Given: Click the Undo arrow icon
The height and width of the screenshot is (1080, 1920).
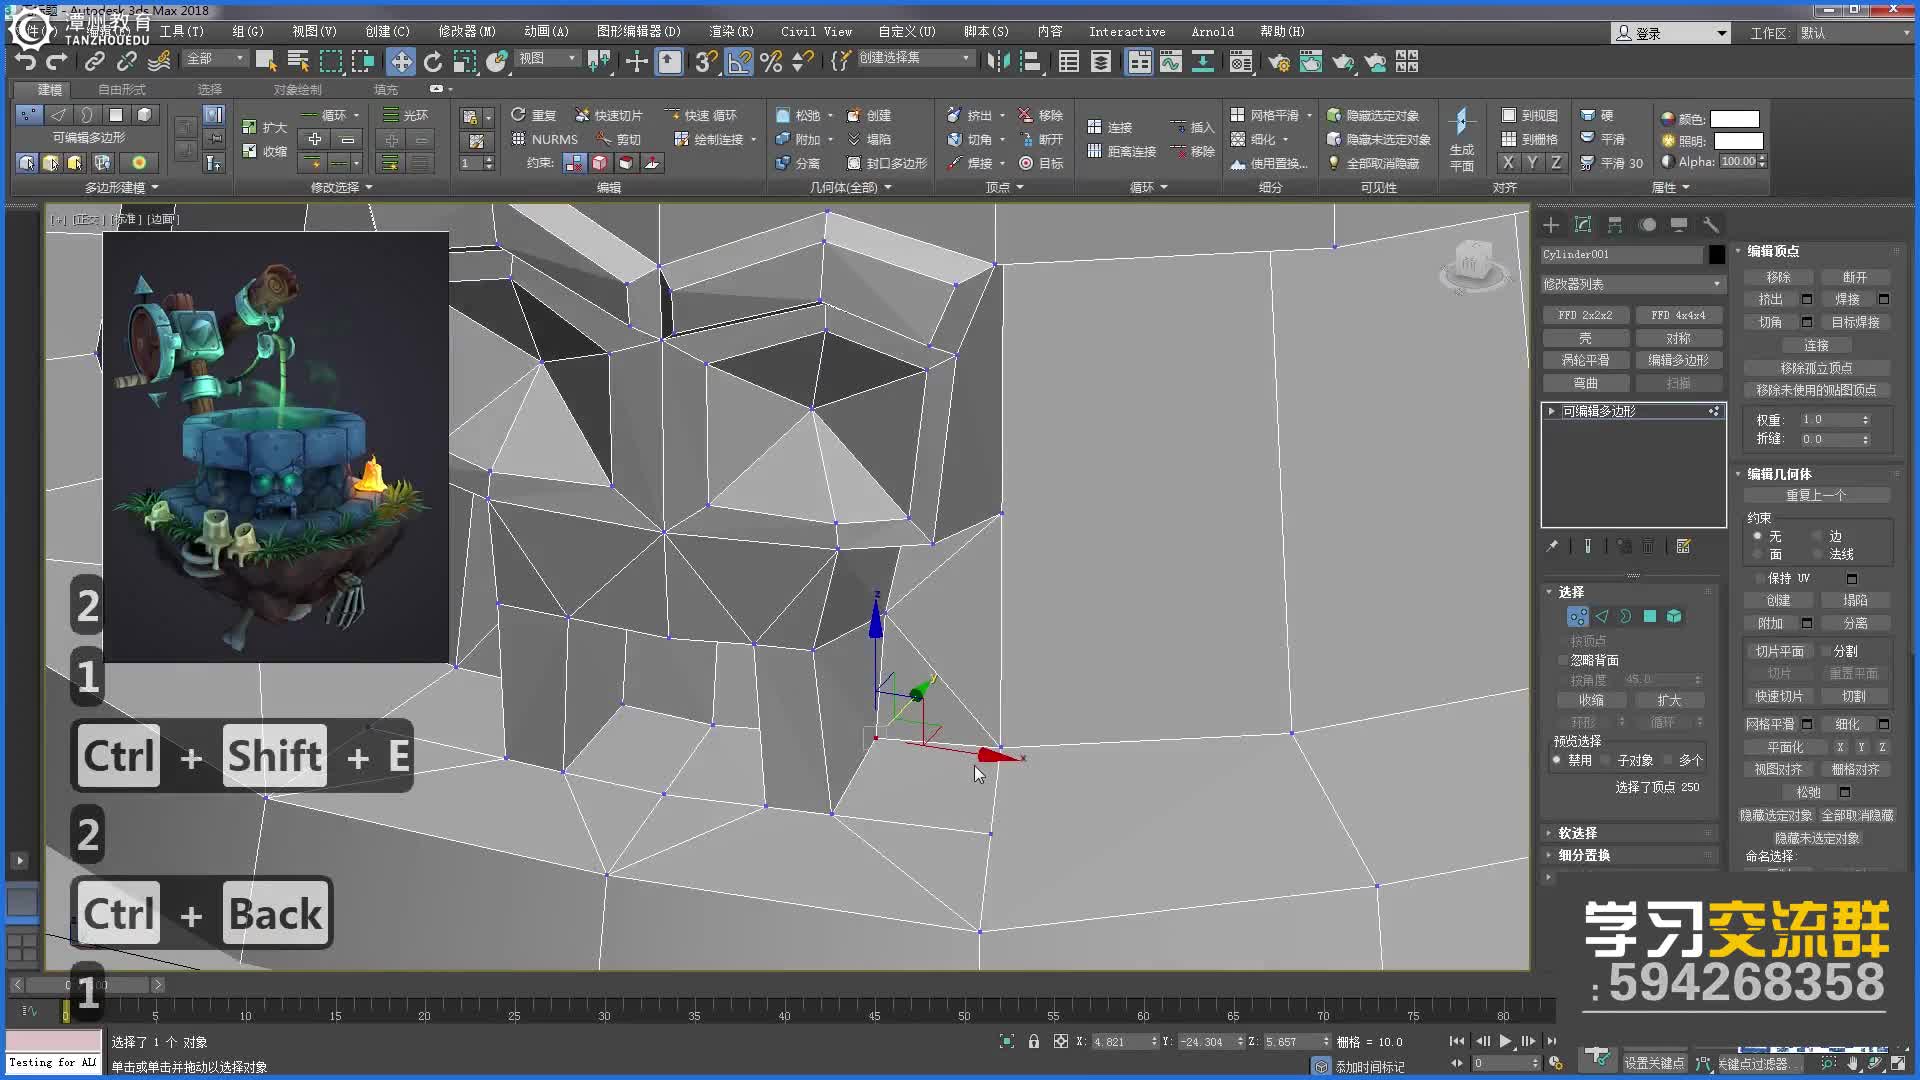Looking at the screenshot, I should 25,62.
